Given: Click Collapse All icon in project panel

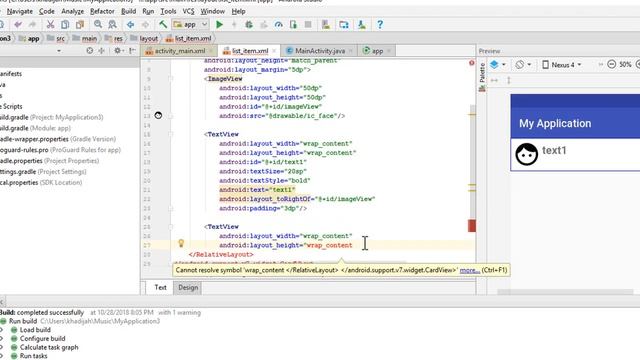Looking at the screenshot, I should [x=102, y=51].
